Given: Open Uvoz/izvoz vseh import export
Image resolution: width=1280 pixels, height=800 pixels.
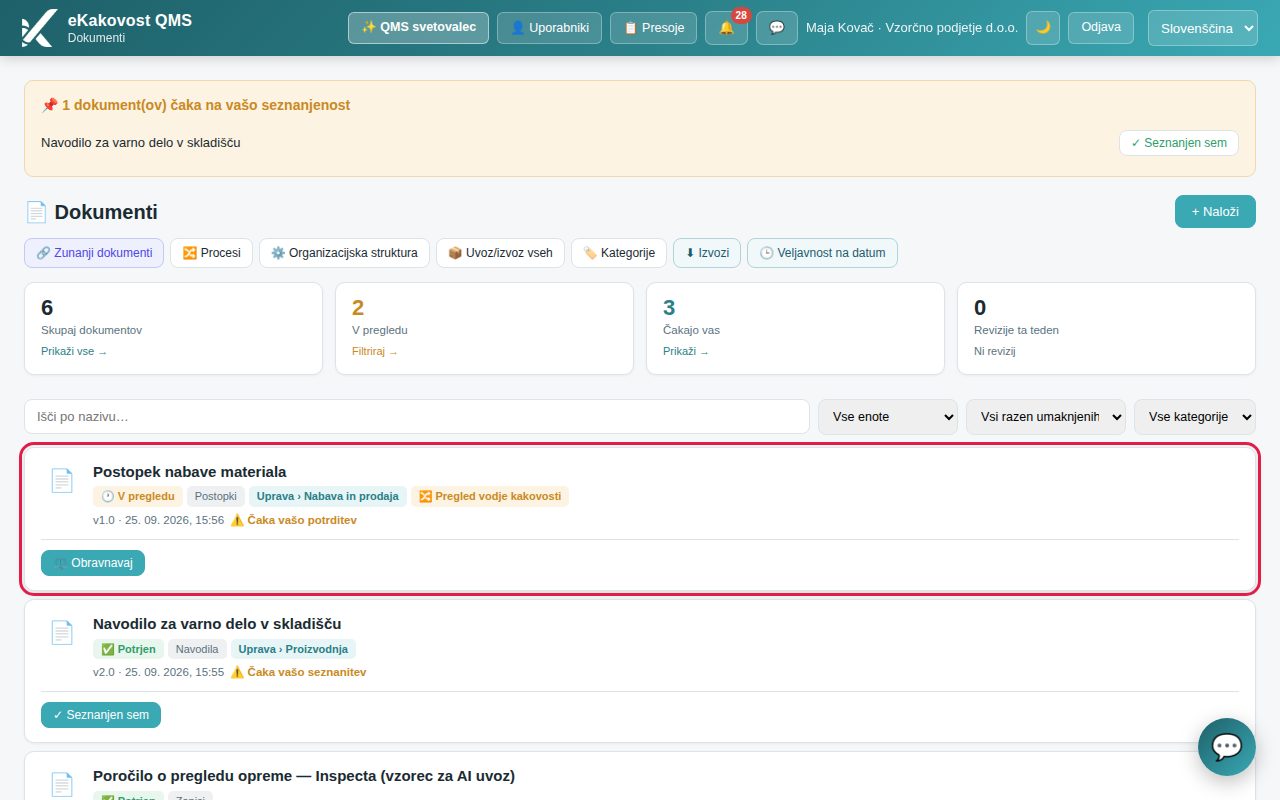Looking at the screenshot, I should [500, 253].
